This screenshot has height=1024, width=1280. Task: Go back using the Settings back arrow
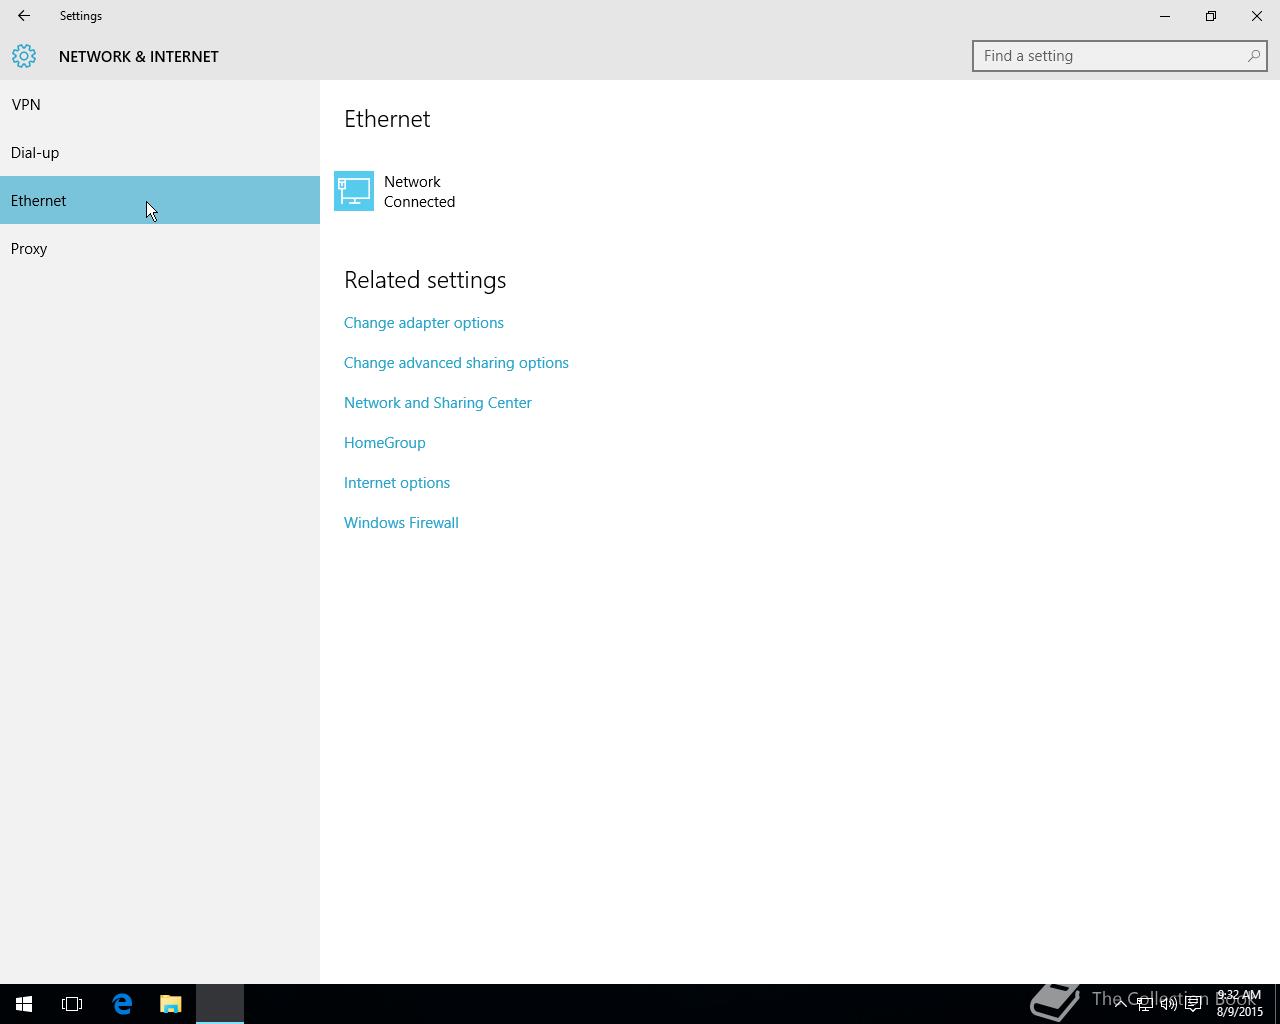coord(24,16)
